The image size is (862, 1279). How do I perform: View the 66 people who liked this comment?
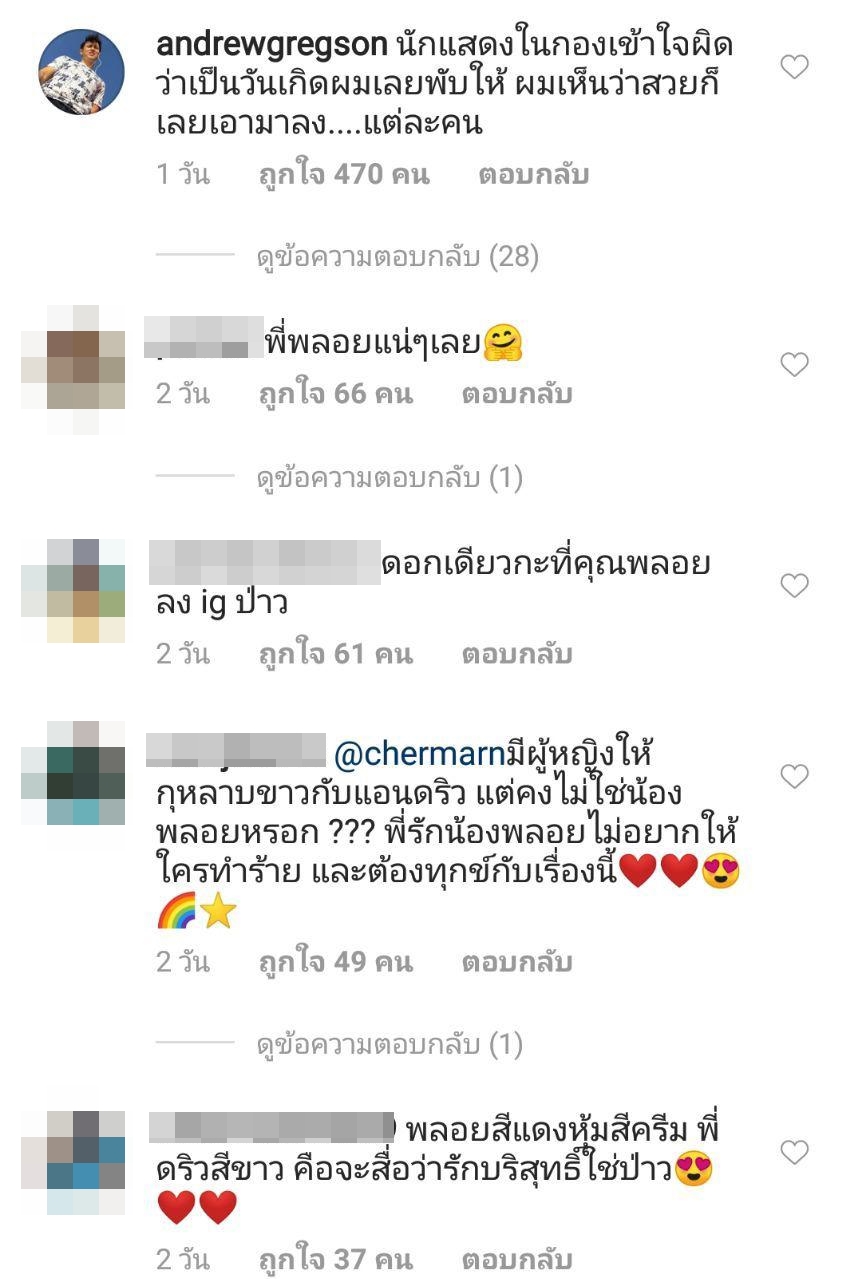(335, 394)
